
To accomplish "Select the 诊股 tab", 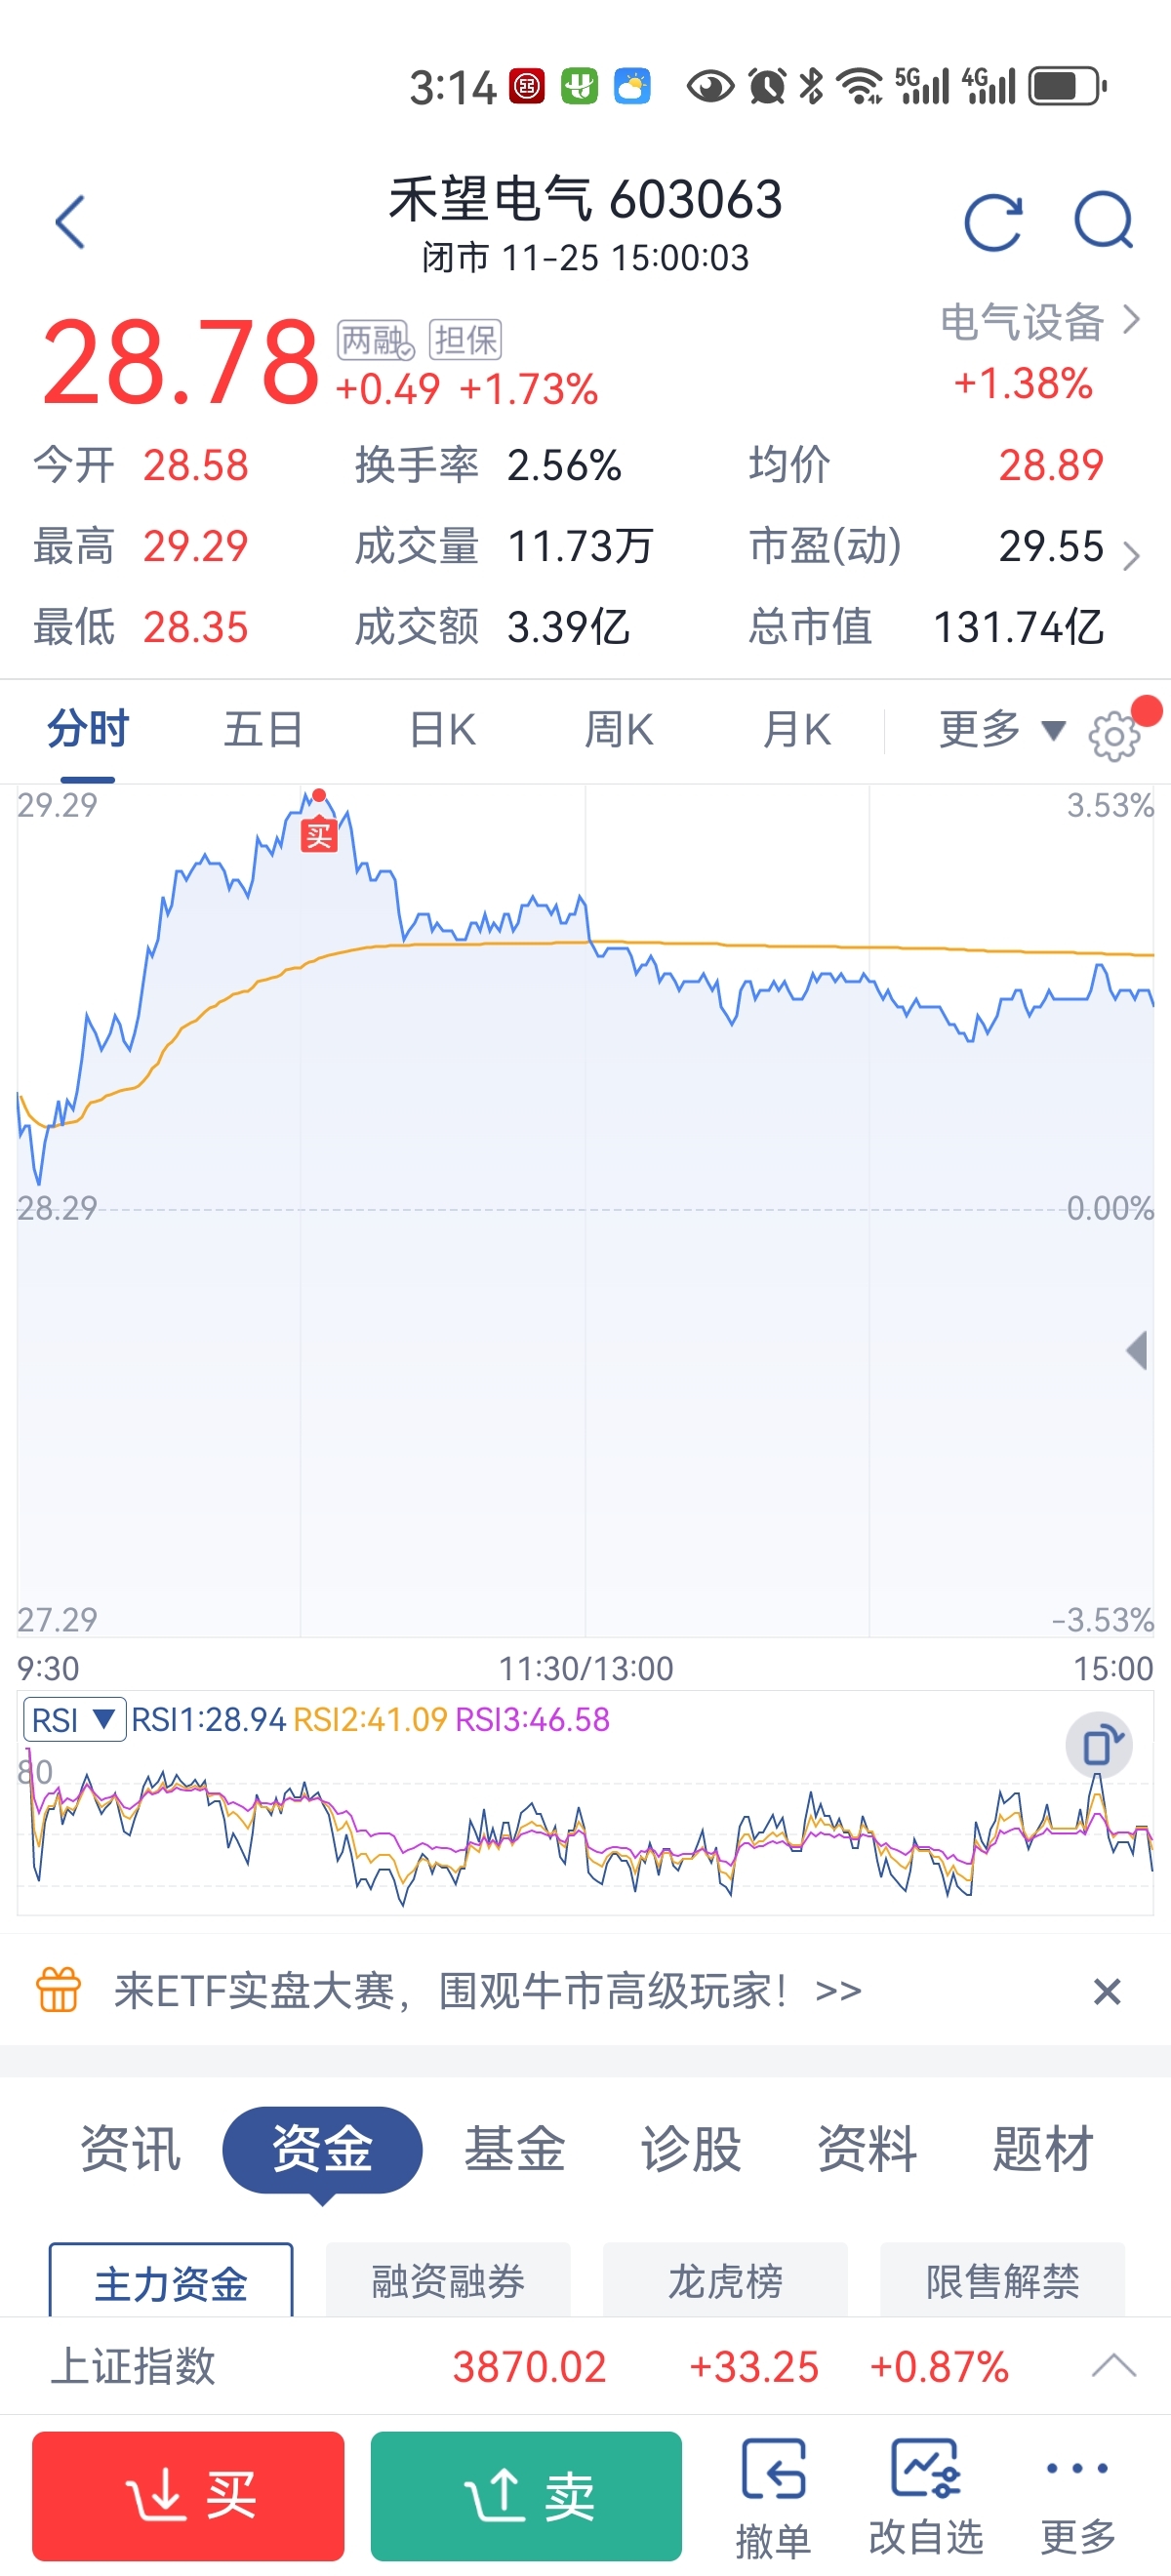I will (691, 2148).
